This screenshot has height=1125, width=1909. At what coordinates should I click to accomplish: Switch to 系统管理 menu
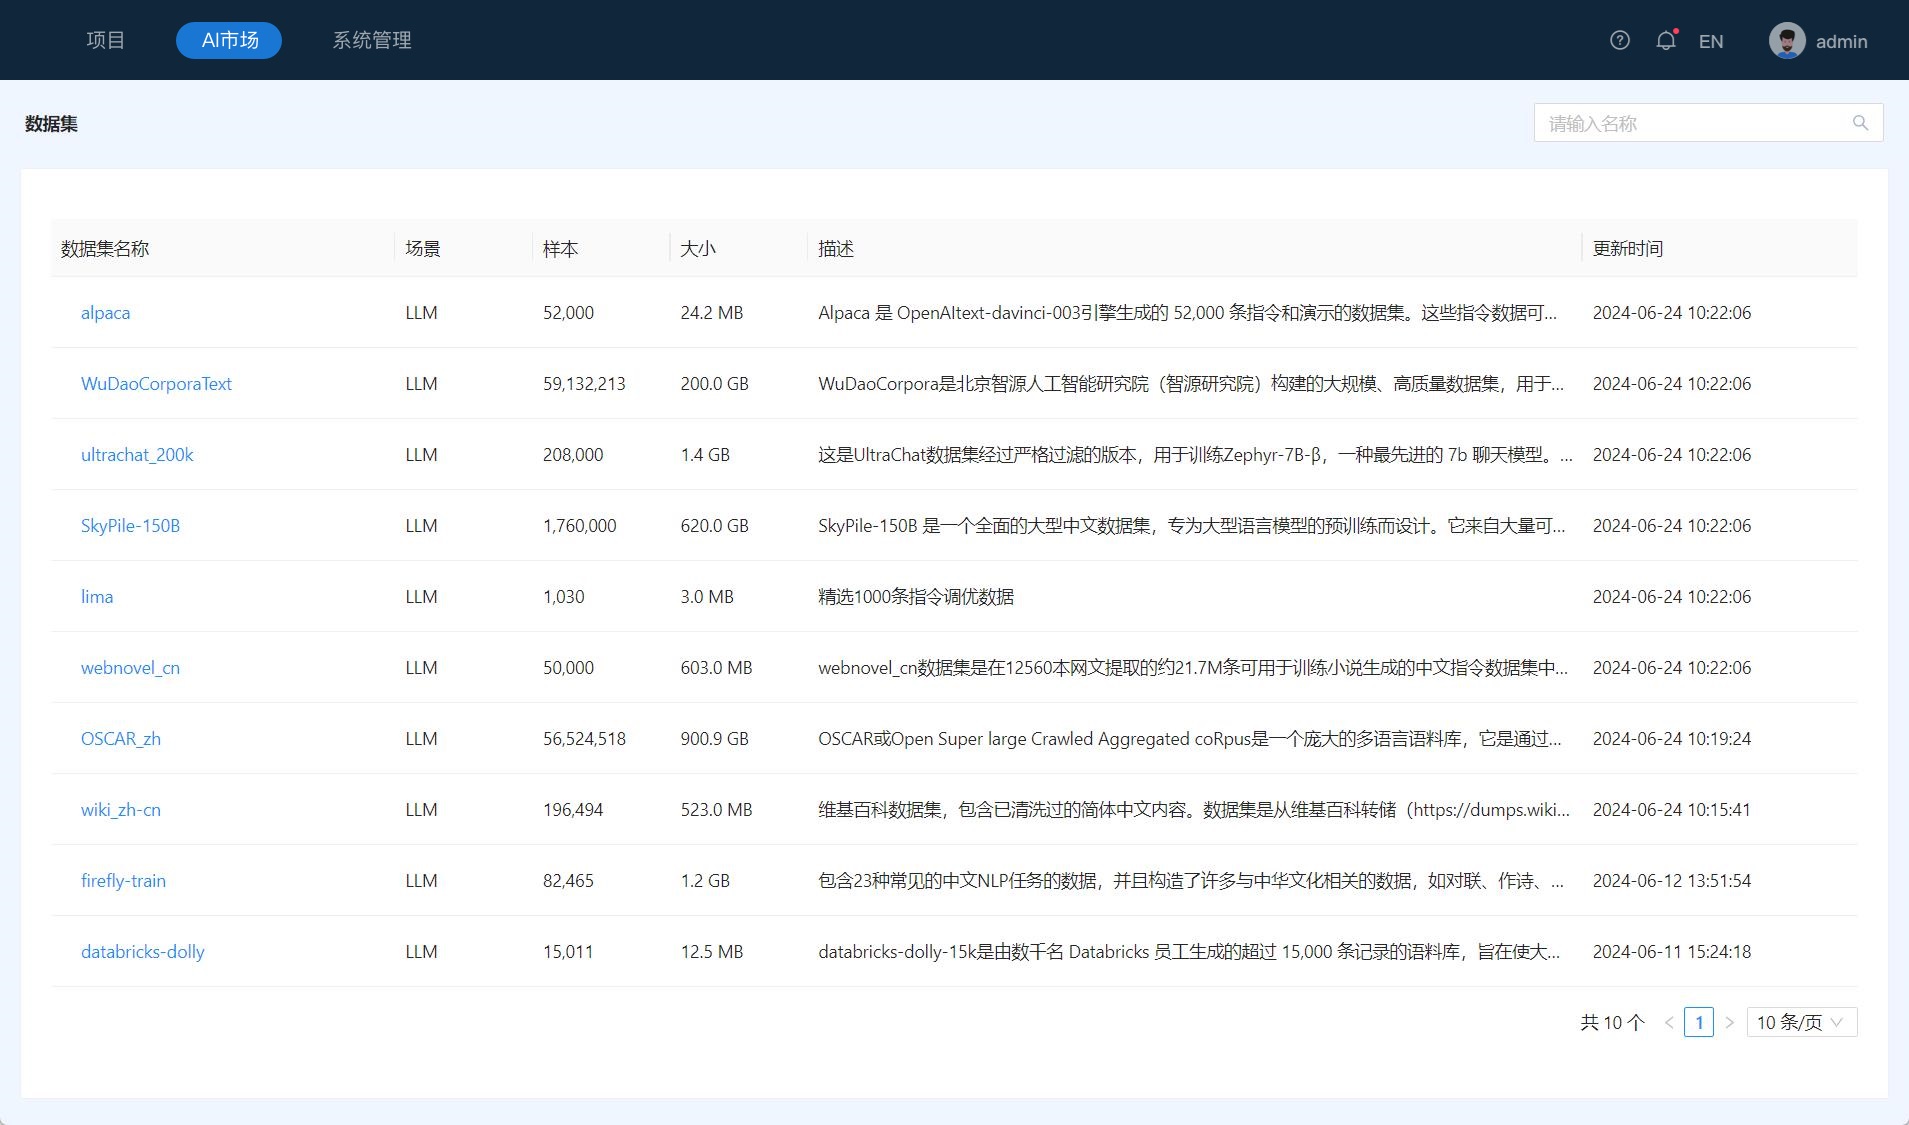[372, 40]
